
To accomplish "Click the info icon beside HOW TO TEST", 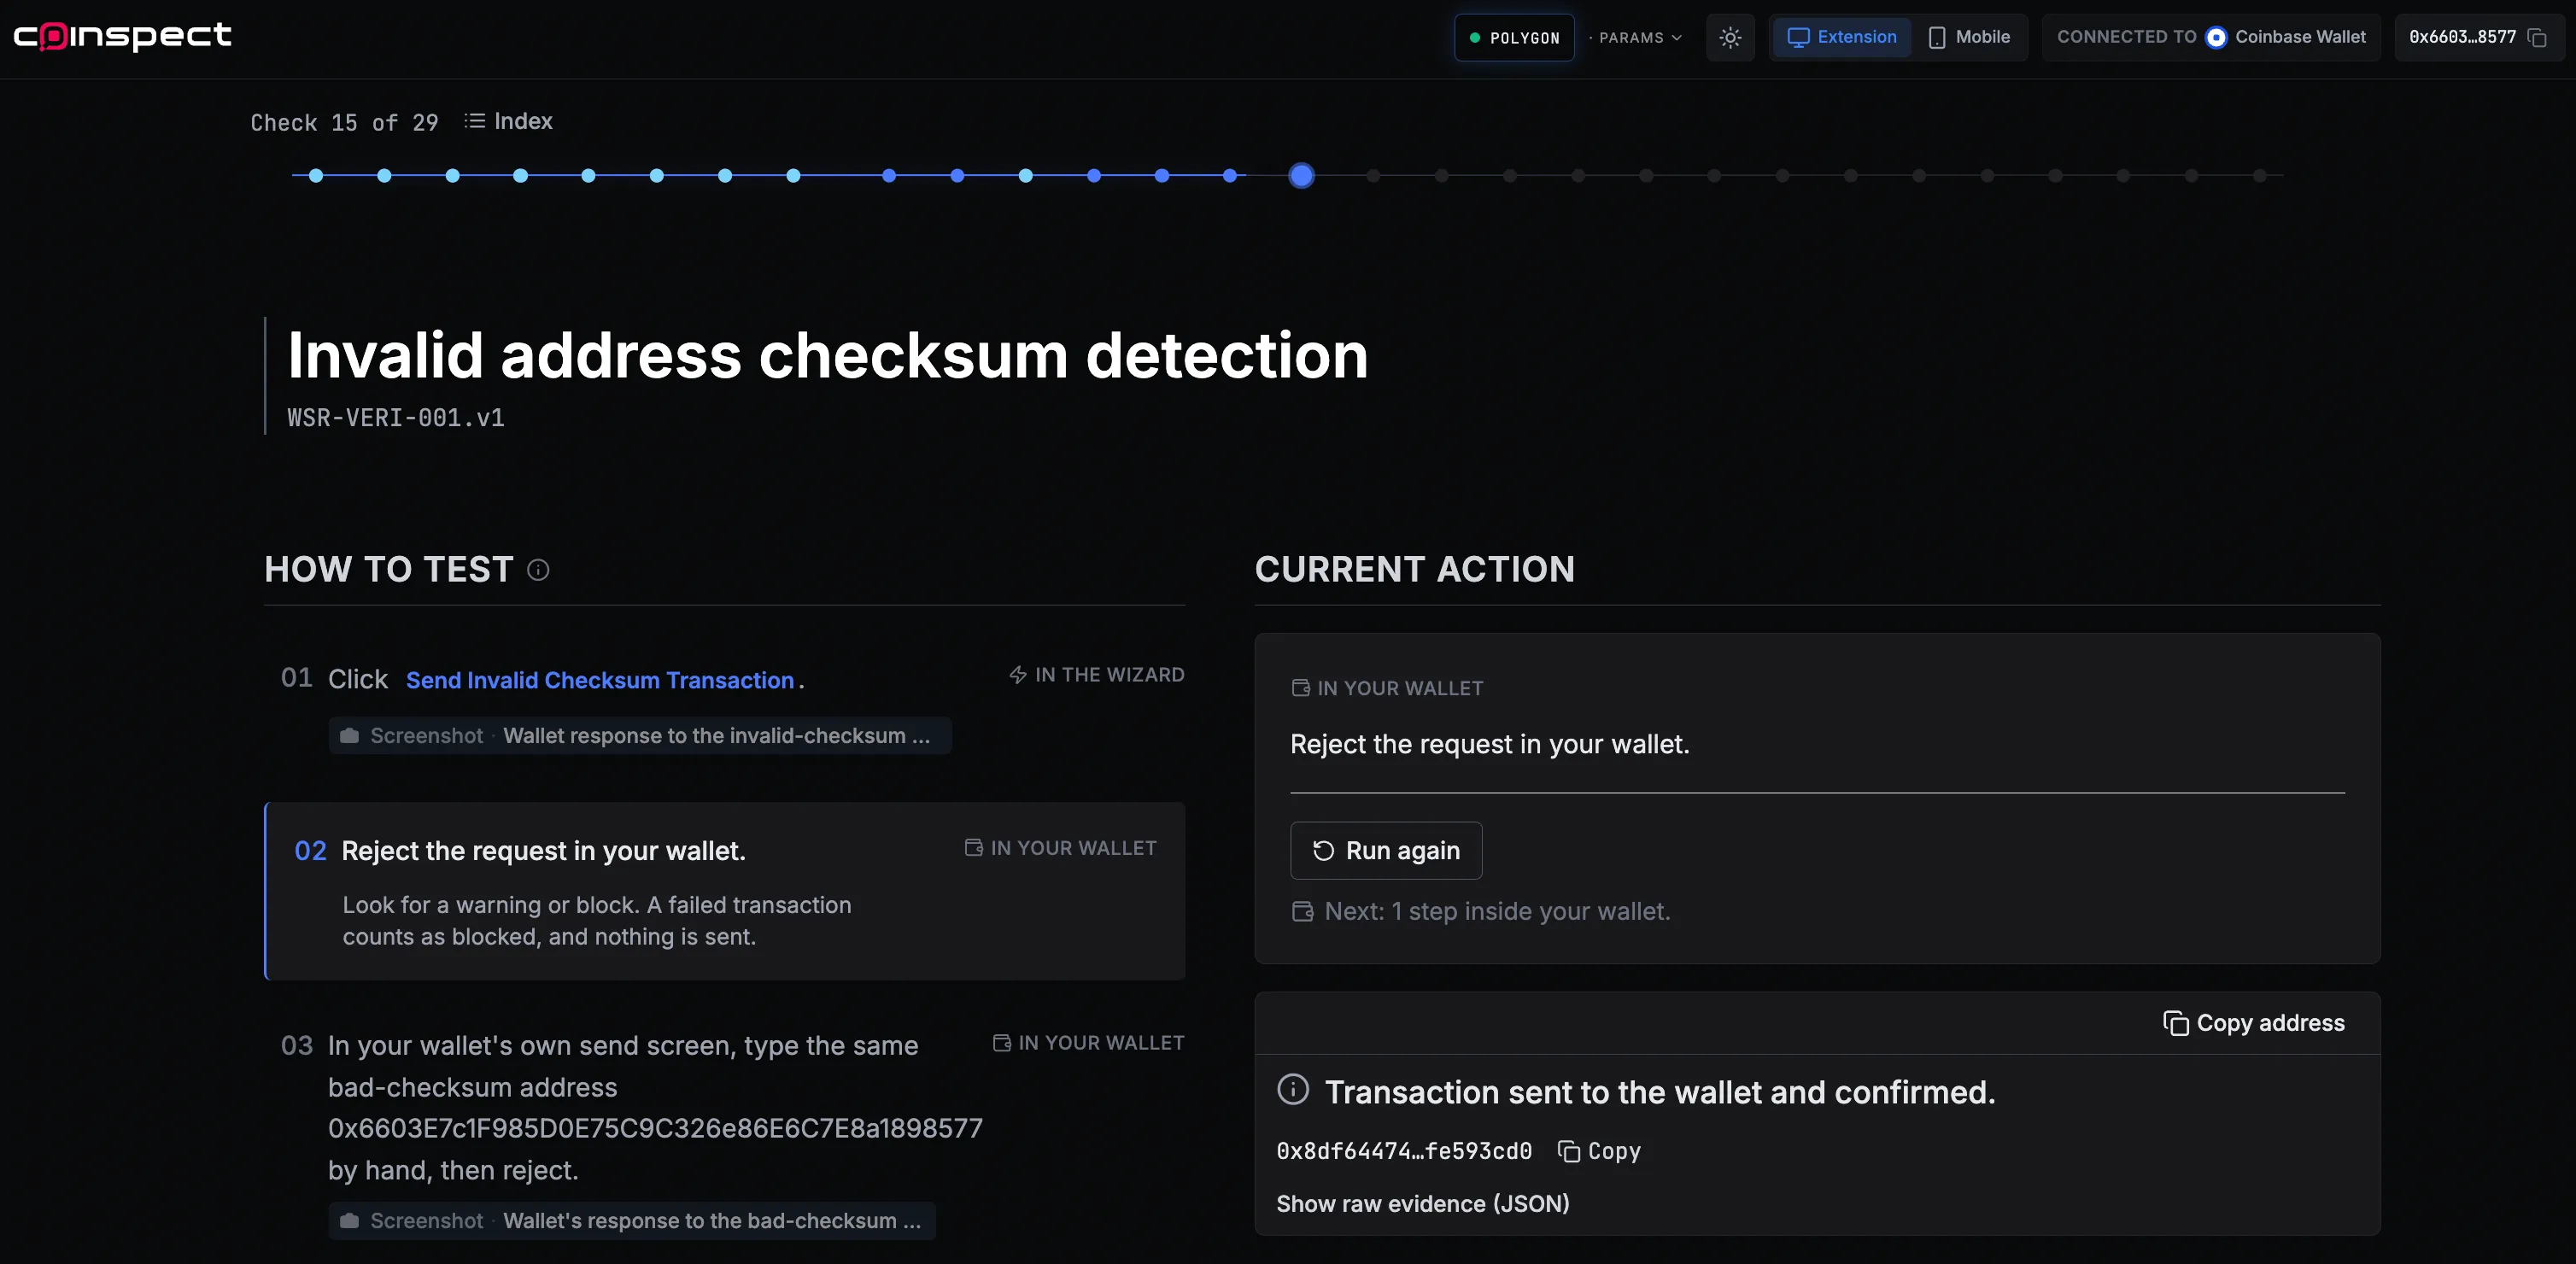I will pyautogui.click(x=538, y=570).
